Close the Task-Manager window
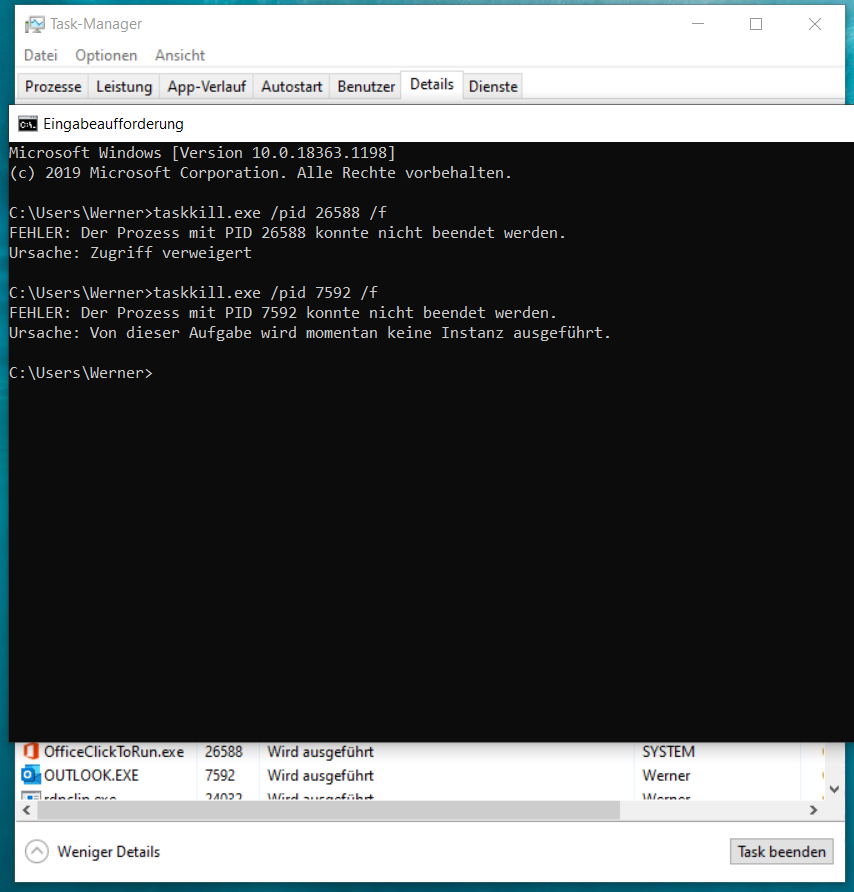Viewport: 854px width, 892px height. click(815, 24)
